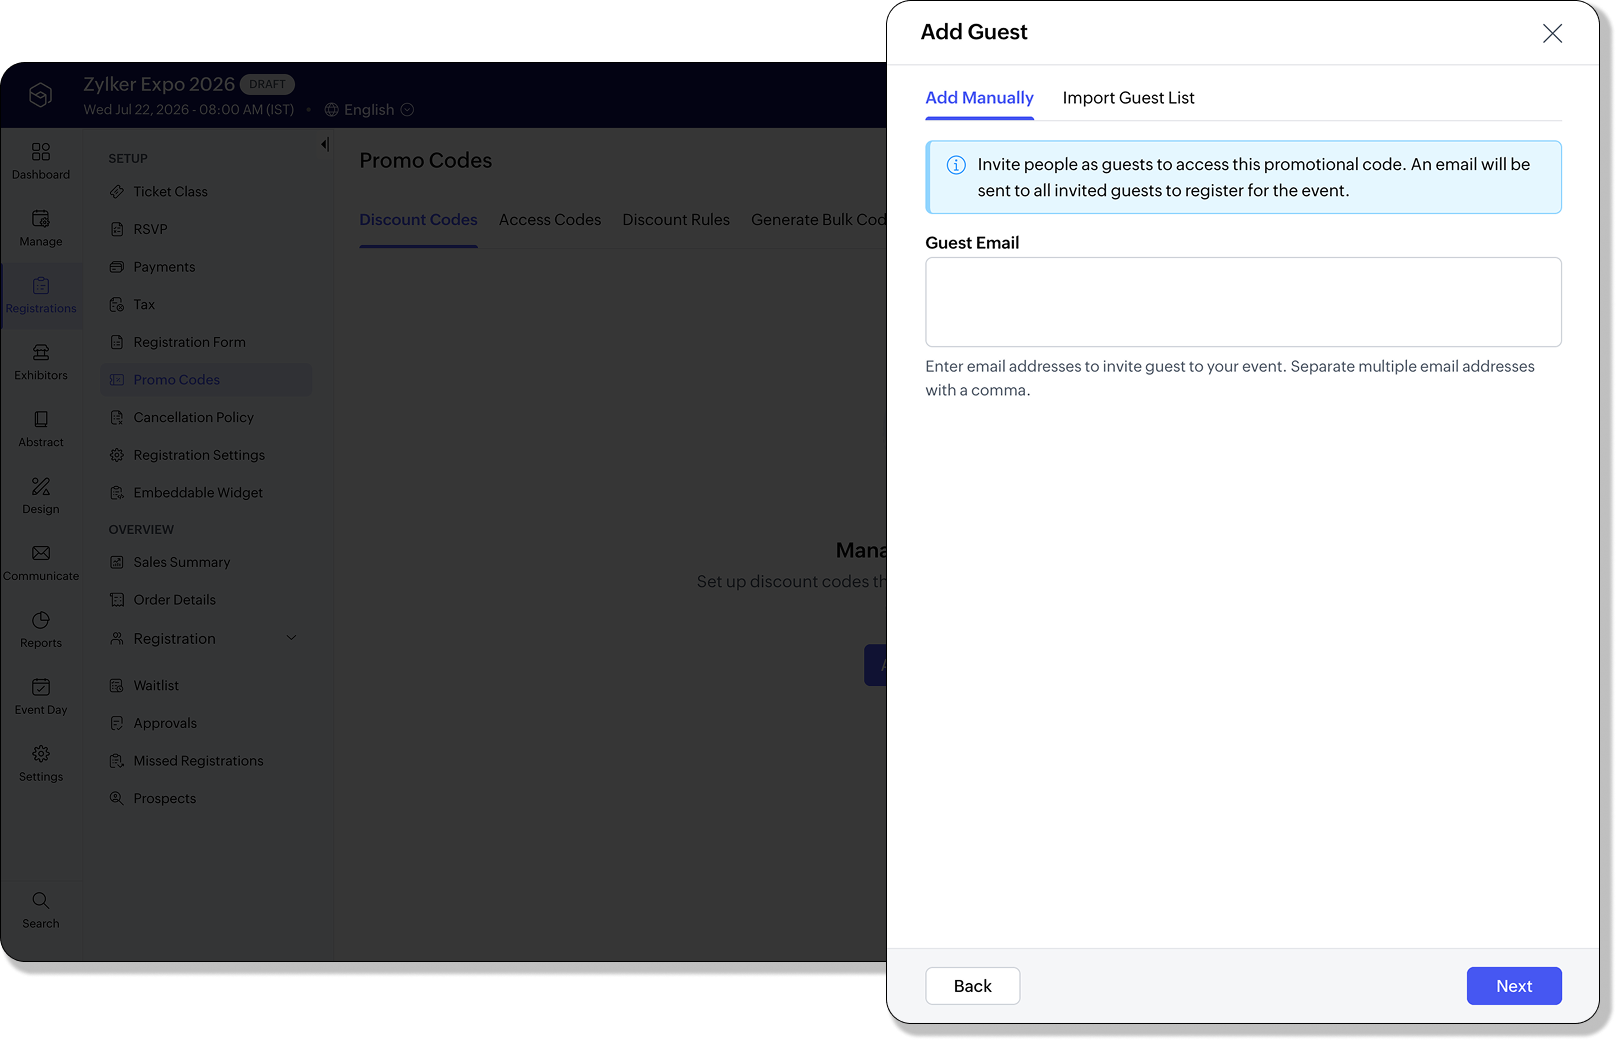Viewport: 1616px width, 1040px height.
Task: Open Promo Codes in setup menu
Action: click(x=206, y=380)
